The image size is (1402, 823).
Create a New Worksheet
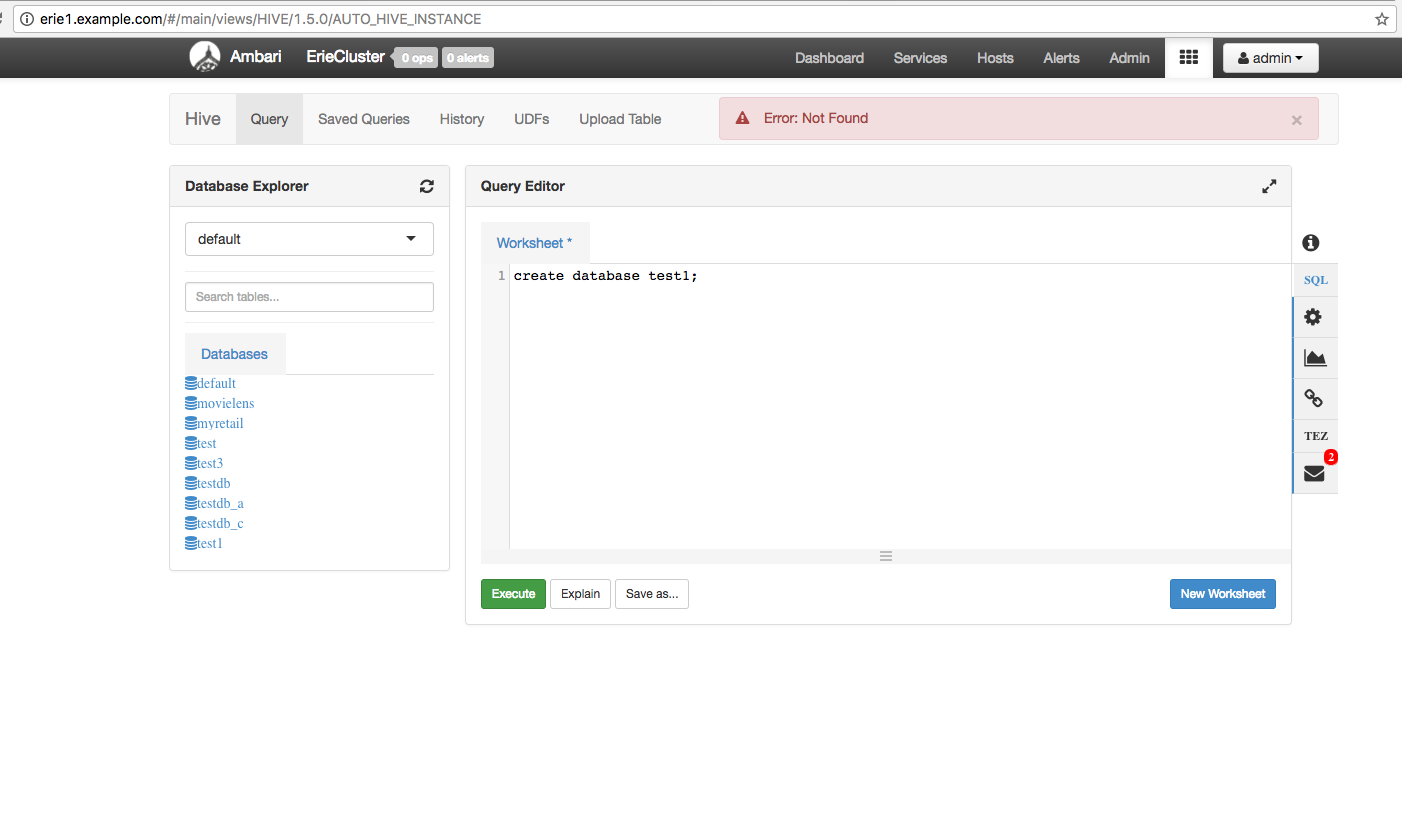(1222, 594)
